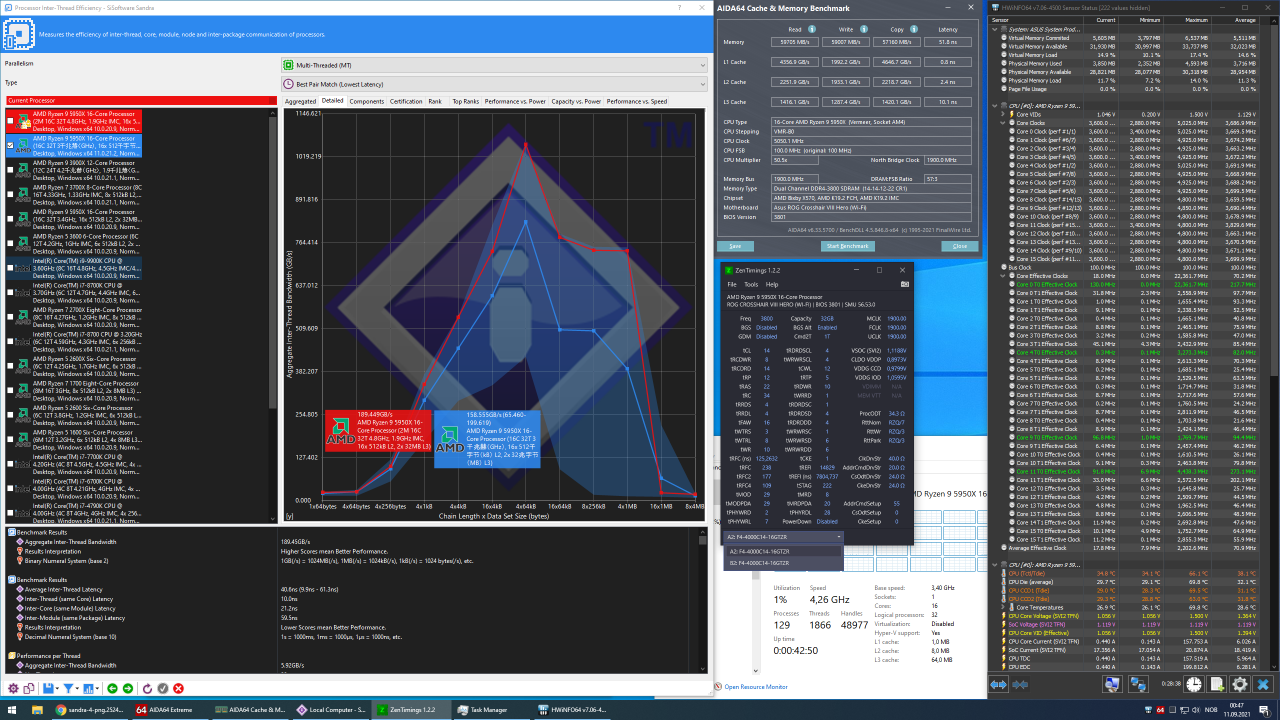Collapse the Core Clocks tree in HWiNFO

1002,121
